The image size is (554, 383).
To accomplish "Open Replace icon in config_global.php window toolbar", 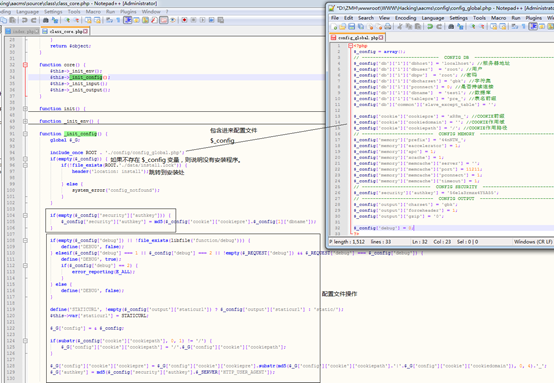I will [460, 26].
